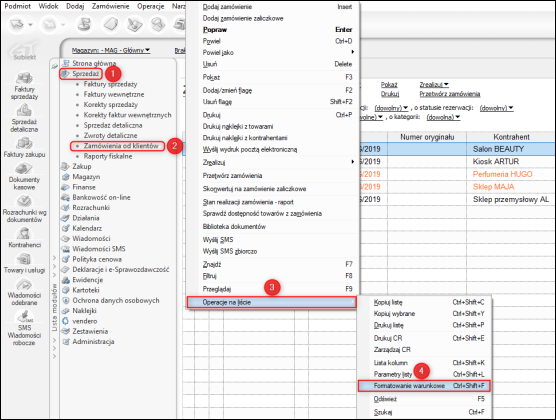Viewport: 556px width, 420px height.
Task: Select Formatowanie warunkowe in submenu
Action: [x=424, y=386]
